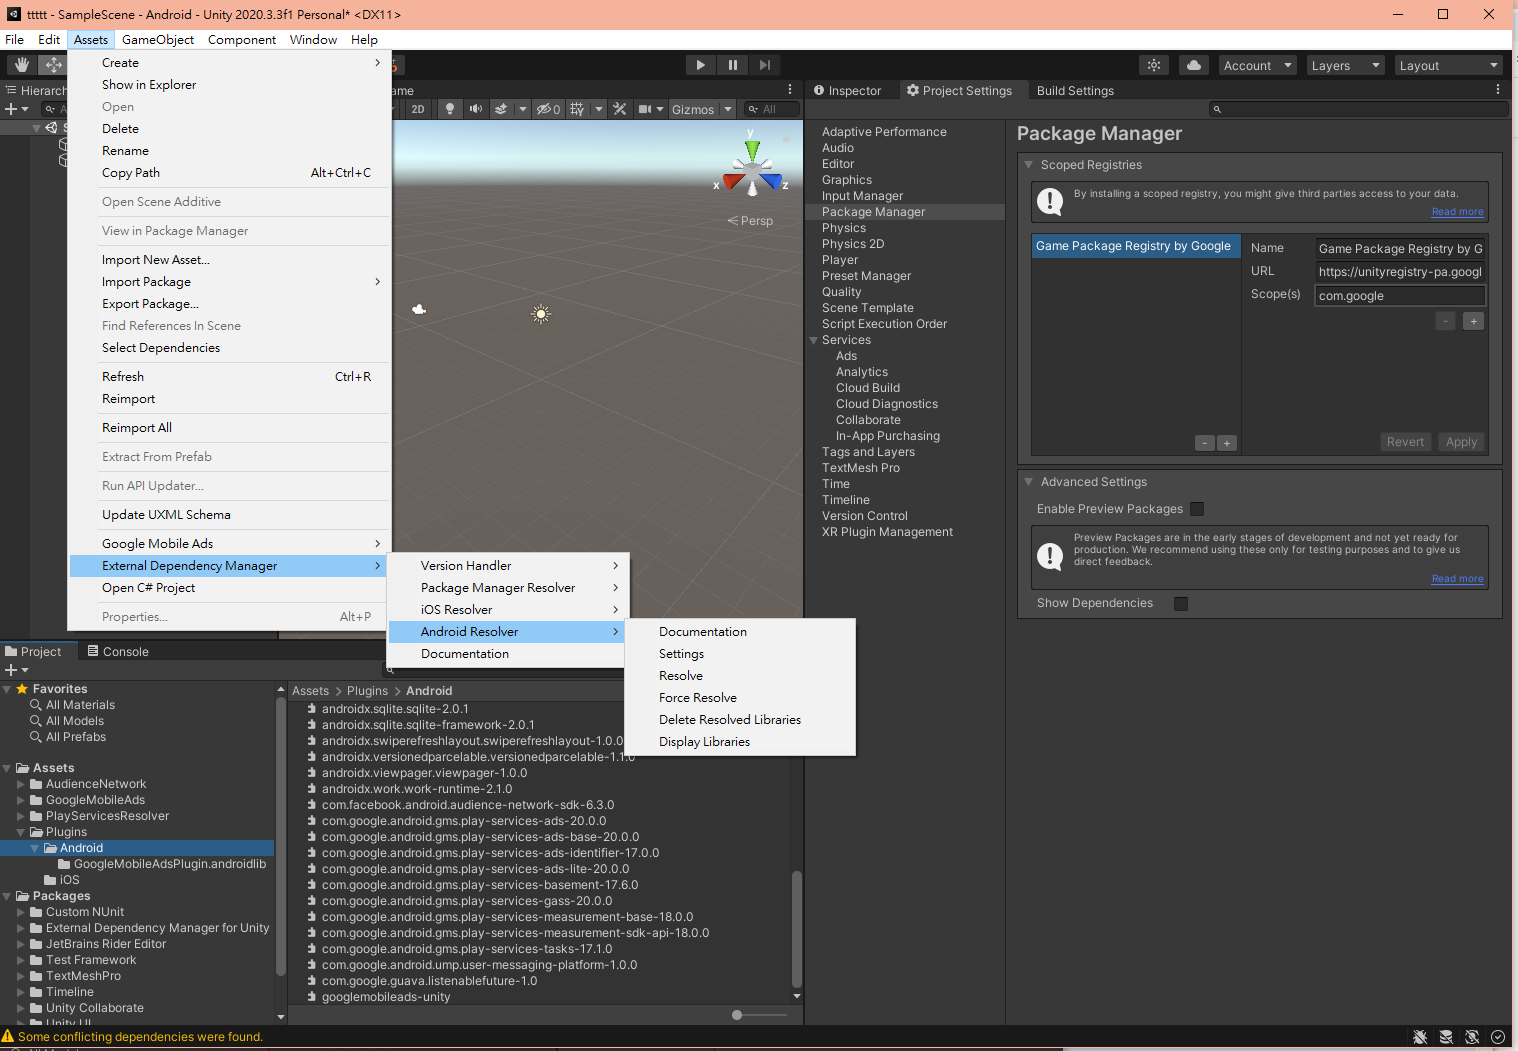The height and width of the screenshot is (1051, 1518).
Task: Toggle hidden objects visibility count icon
Action: [x=549, y=109]
